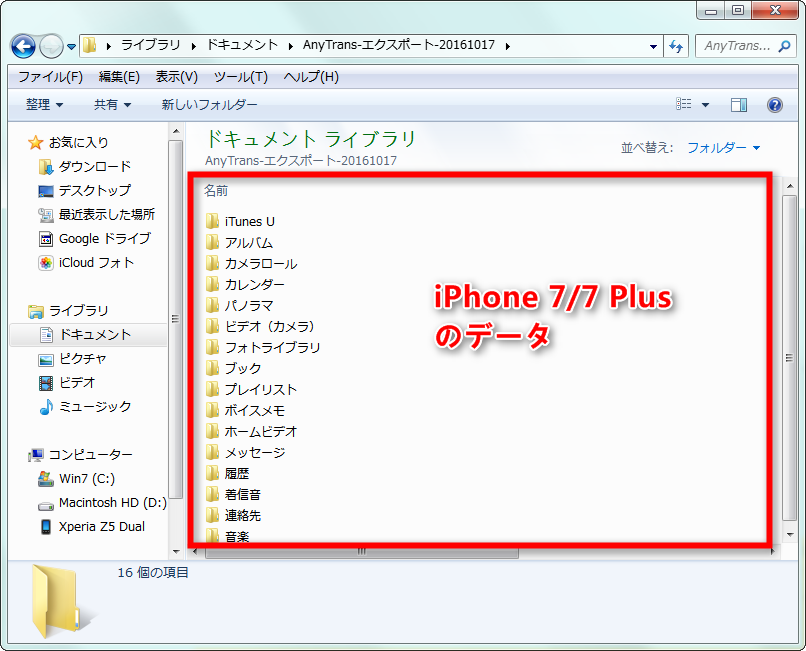The image size is (806, 651).
Task: Open Google ドライブ in sidebar
Action: [95, 239]
